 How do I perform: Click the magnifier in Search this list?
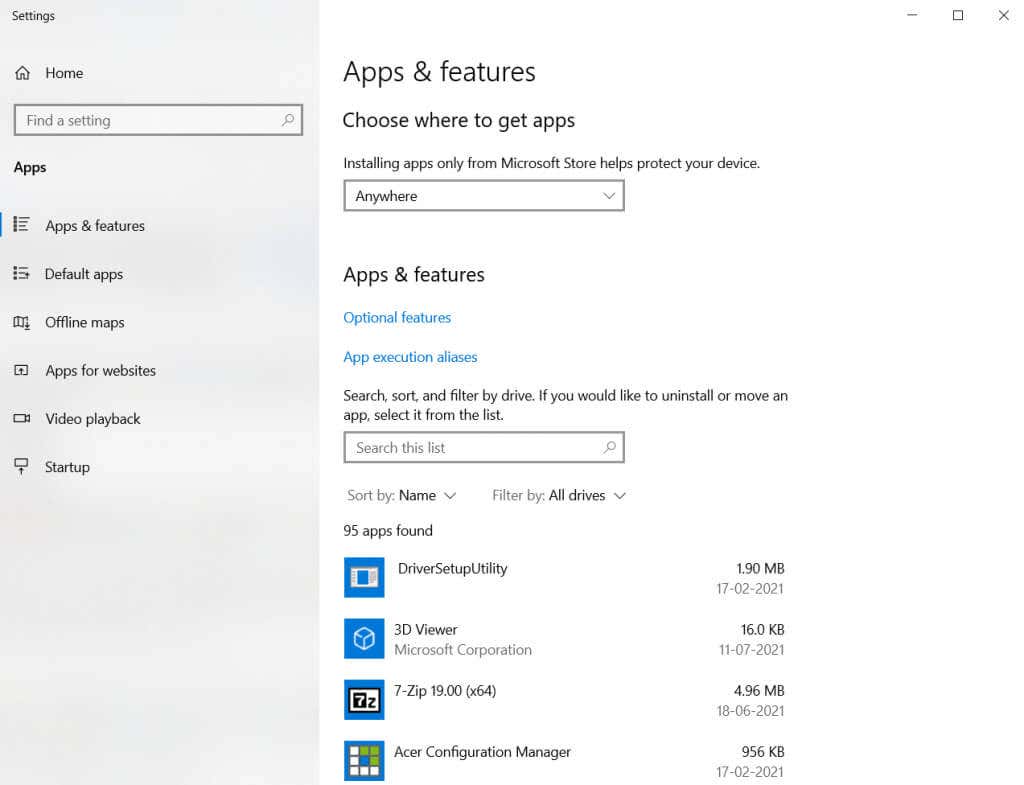pyautogui.click(x=609, y=447)
